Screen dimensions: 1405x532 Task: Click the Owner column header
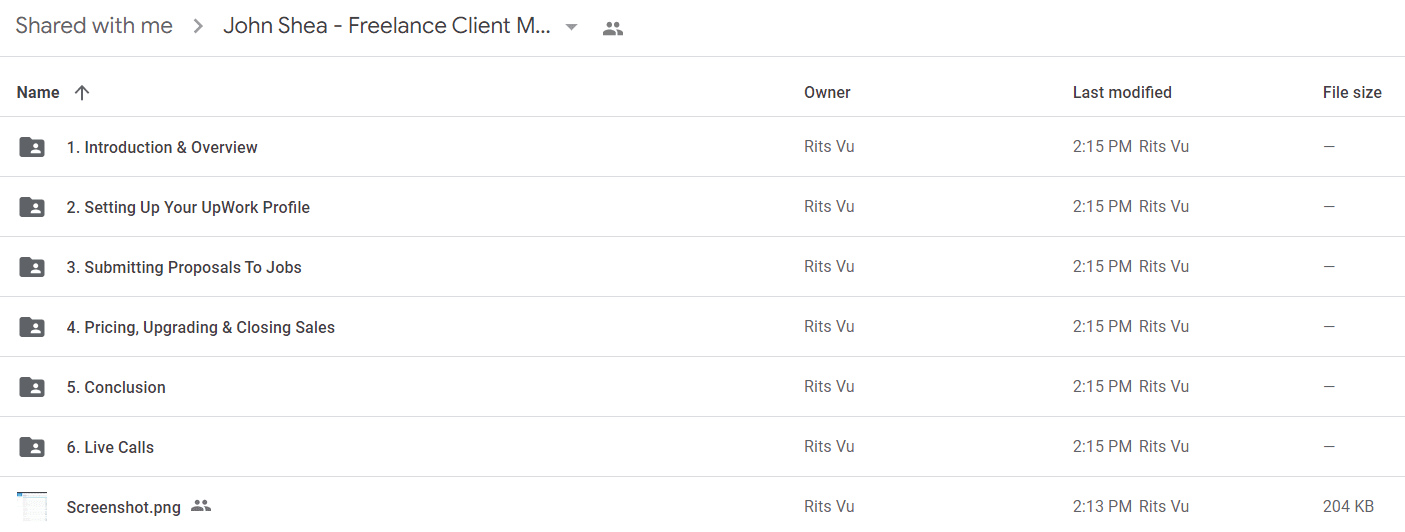tap(827, 92)
